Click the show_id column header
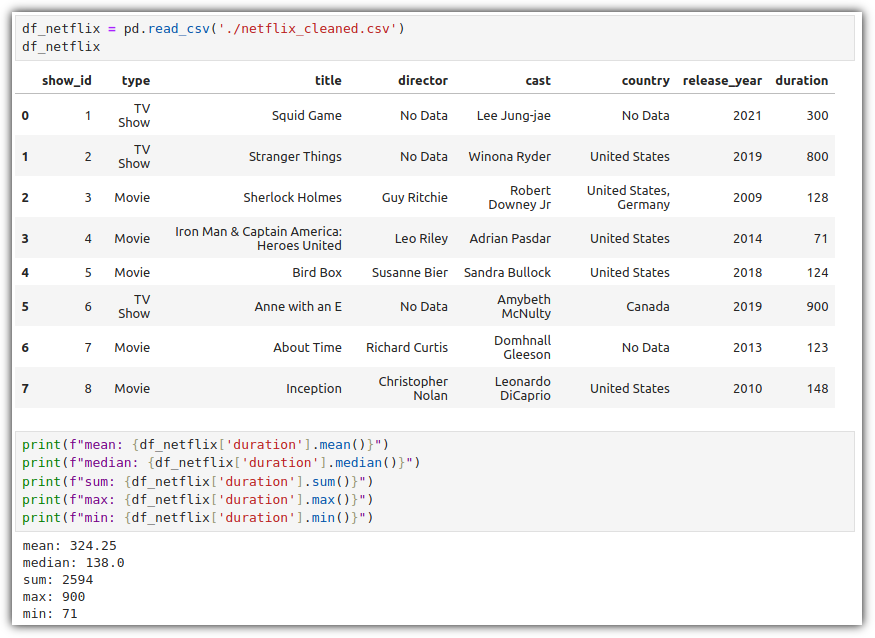Image resolution: width=875 pixels, height=638 pixels. tap(66, 80)
